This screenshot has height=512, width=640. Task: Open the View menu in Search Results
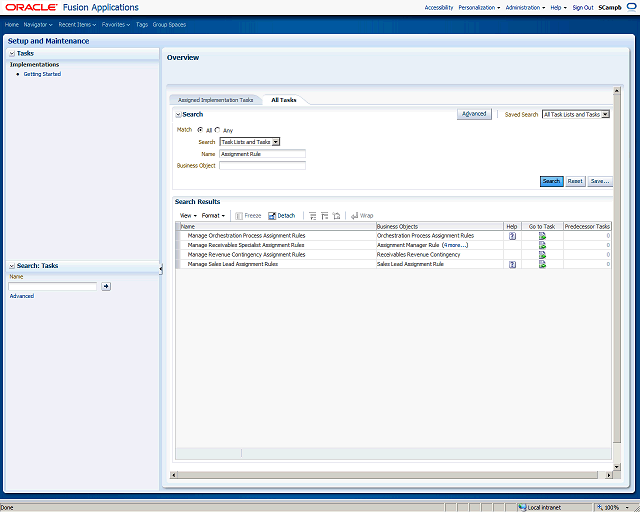click(x=188, y=216)
